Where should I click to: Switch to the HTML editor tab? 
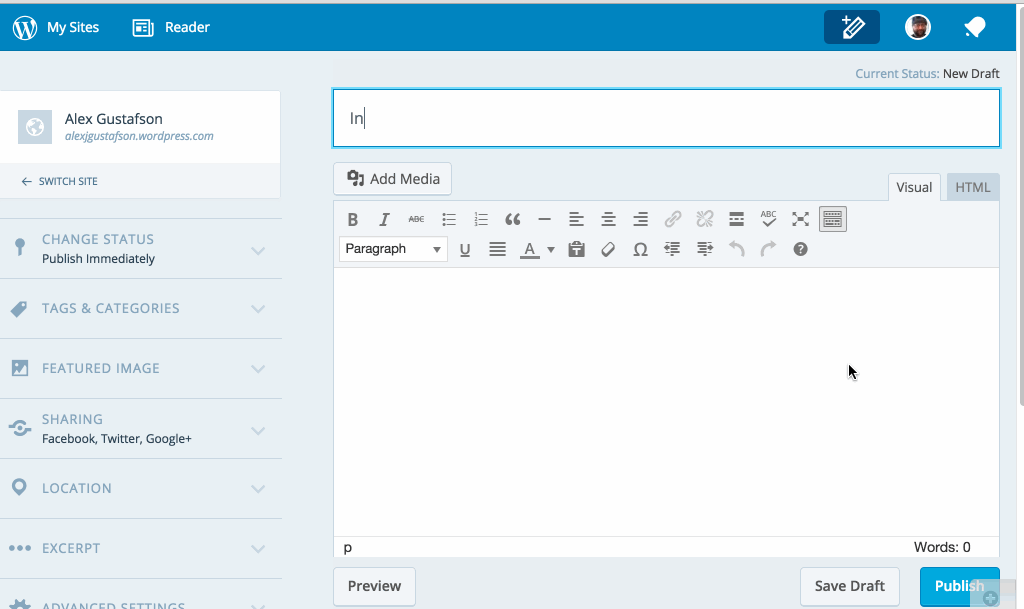(x=972, y=187)
